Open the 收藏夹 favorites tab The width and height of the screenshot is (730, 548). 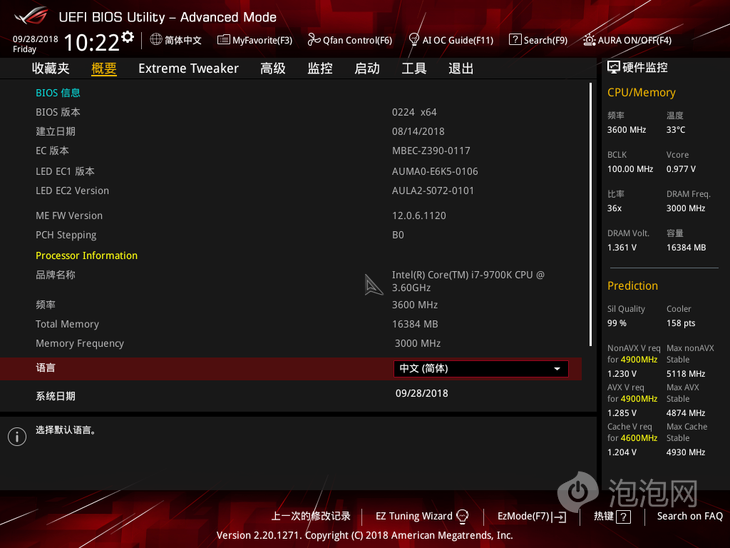tap(51, 68)
